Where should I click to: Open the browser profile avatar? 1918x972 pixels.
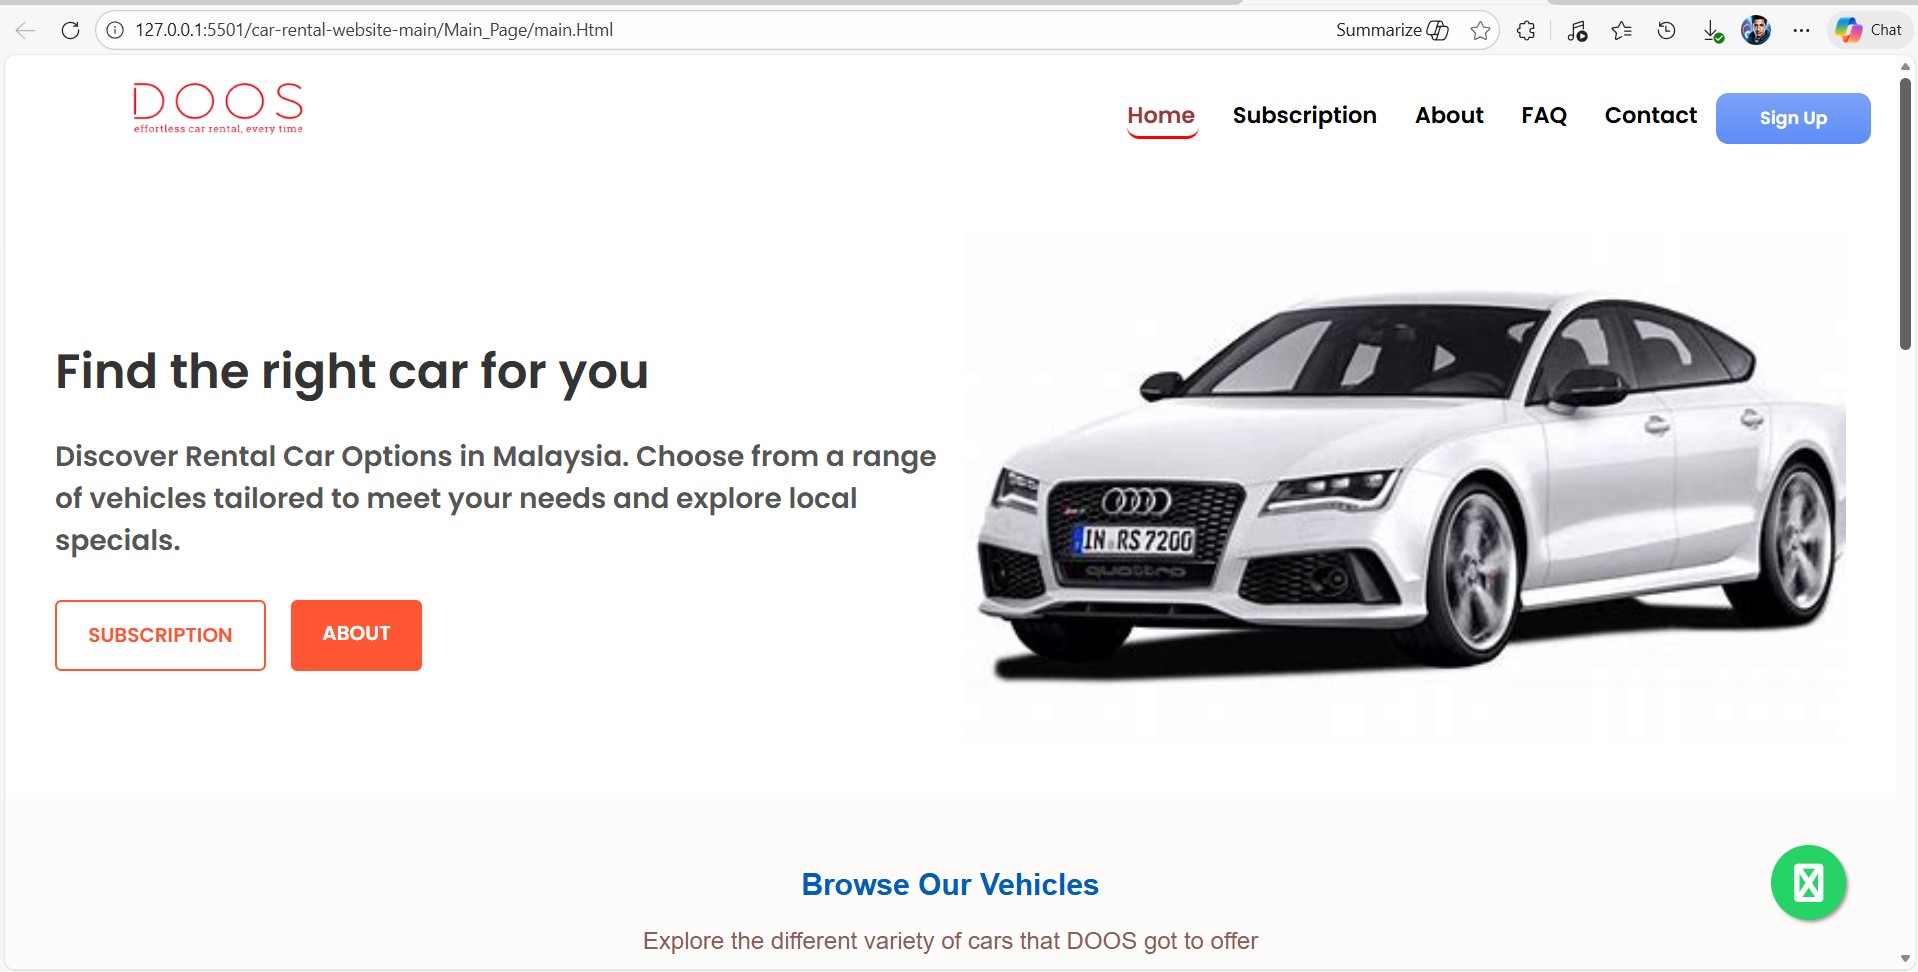pos(1756,31)
